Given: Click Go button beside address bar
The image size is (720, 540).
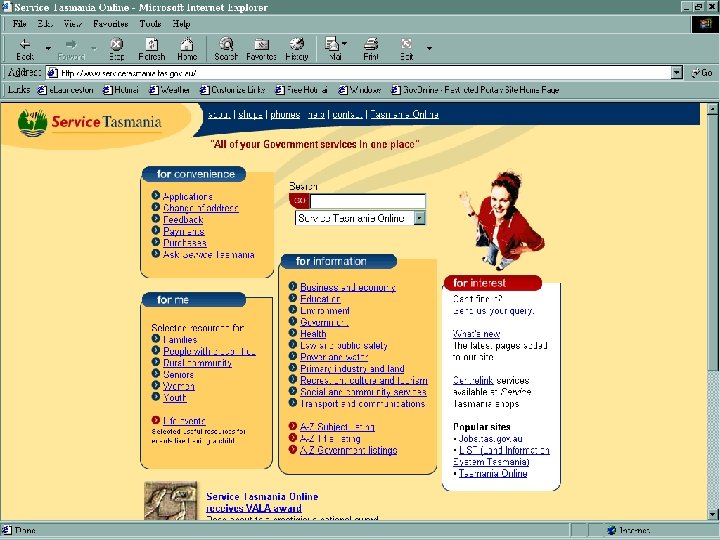Looking at the screenshot, I should [702, 73].
